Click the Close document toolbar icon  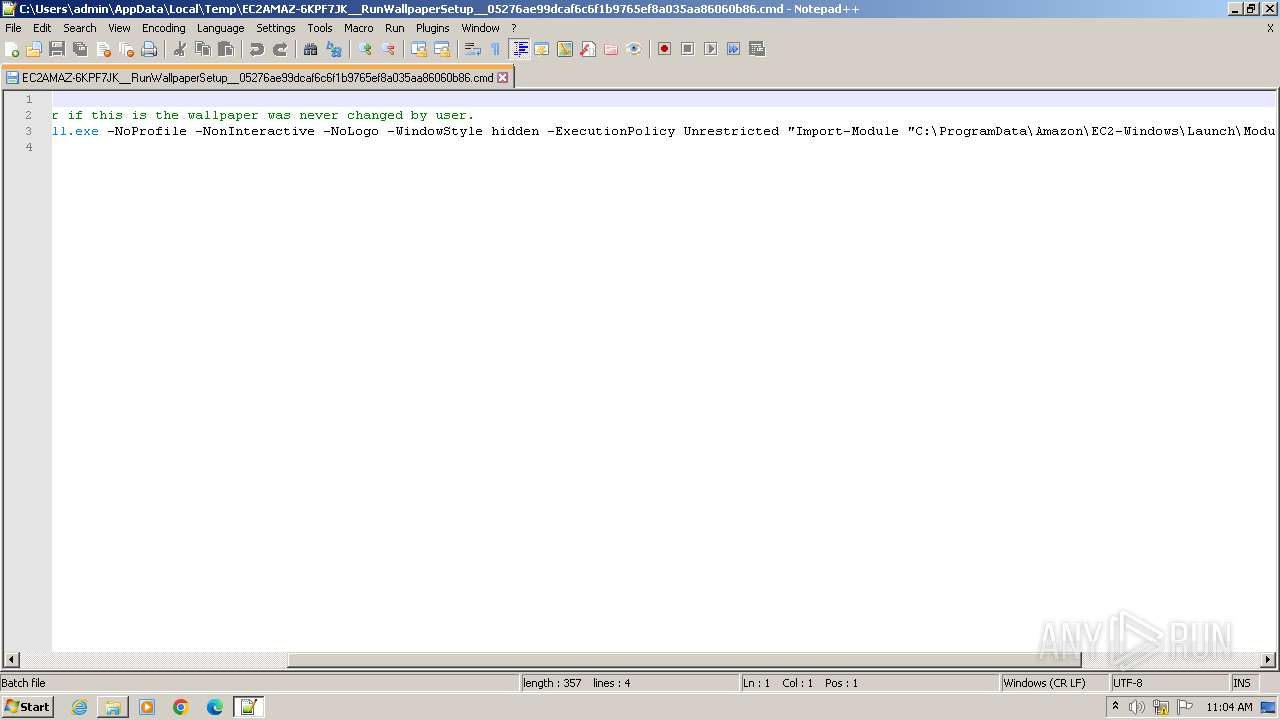pyautogui.click(x=103, y=49)
